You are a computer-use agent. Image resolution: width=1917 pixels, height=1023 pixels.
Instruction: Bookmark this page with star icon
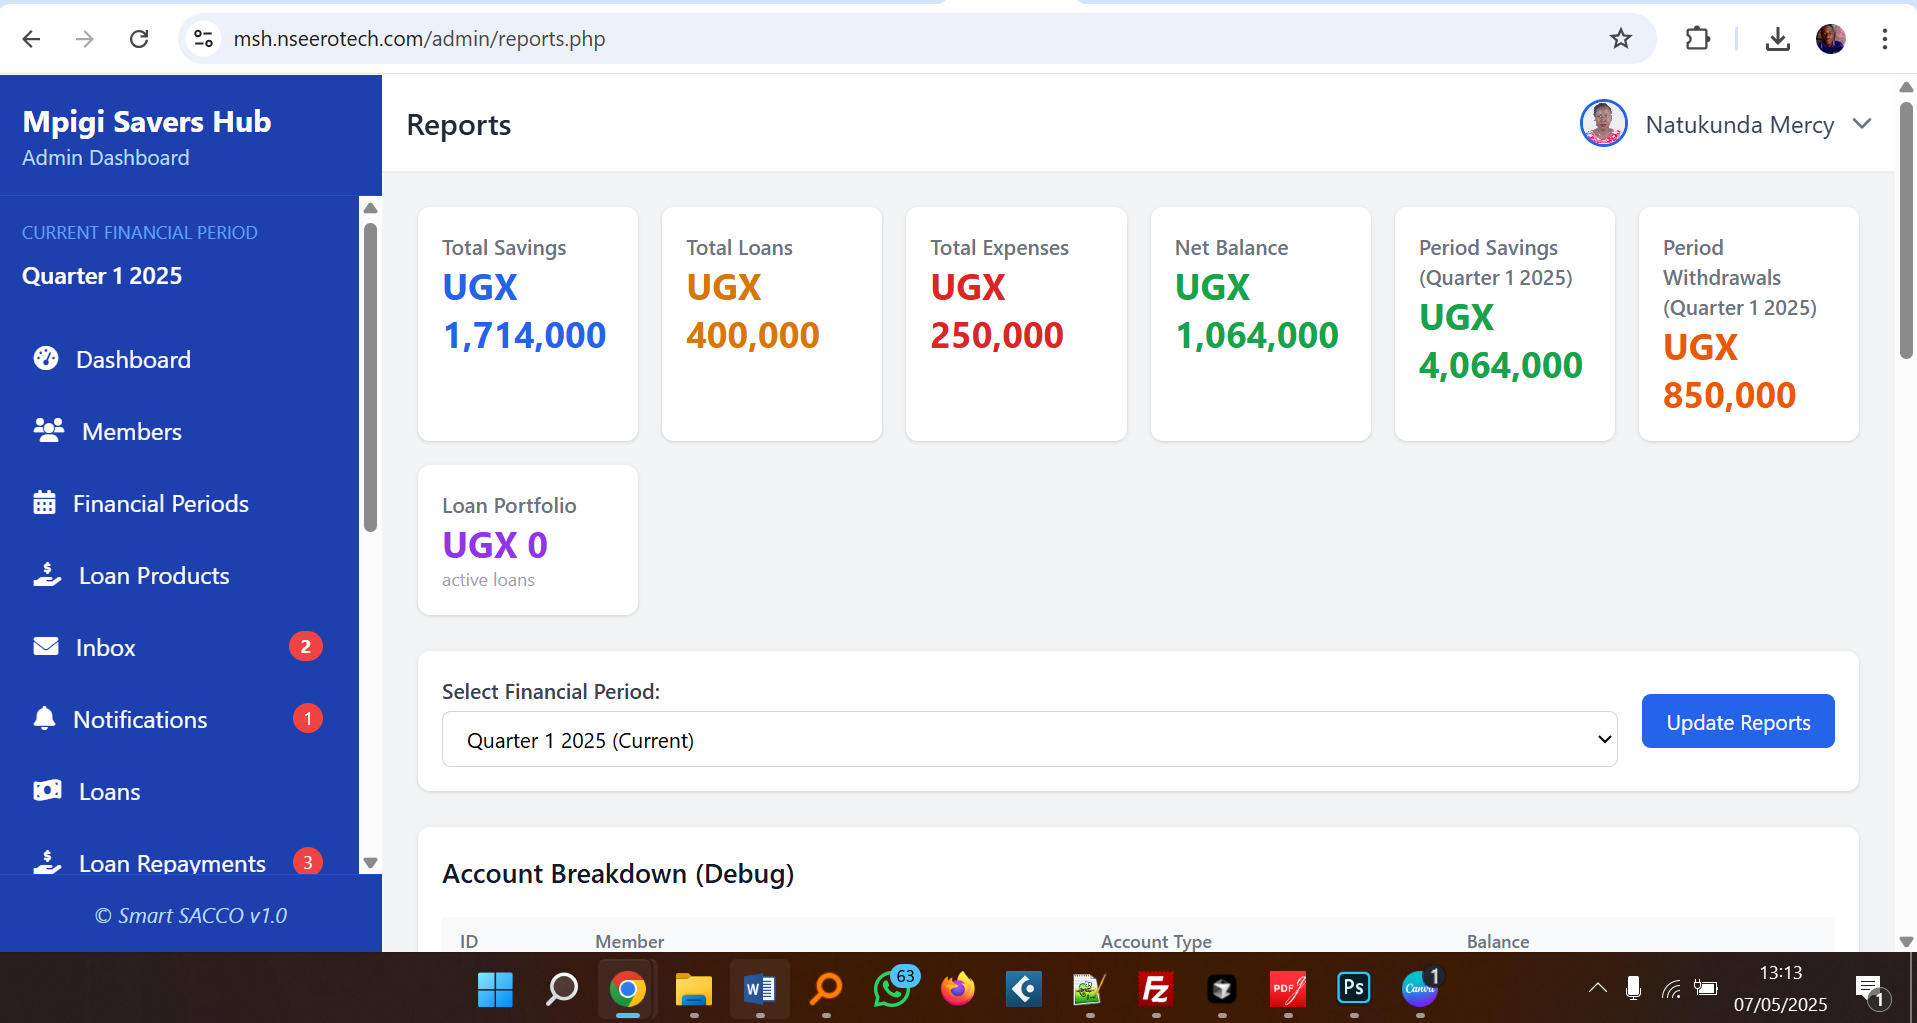[1620, 39]
